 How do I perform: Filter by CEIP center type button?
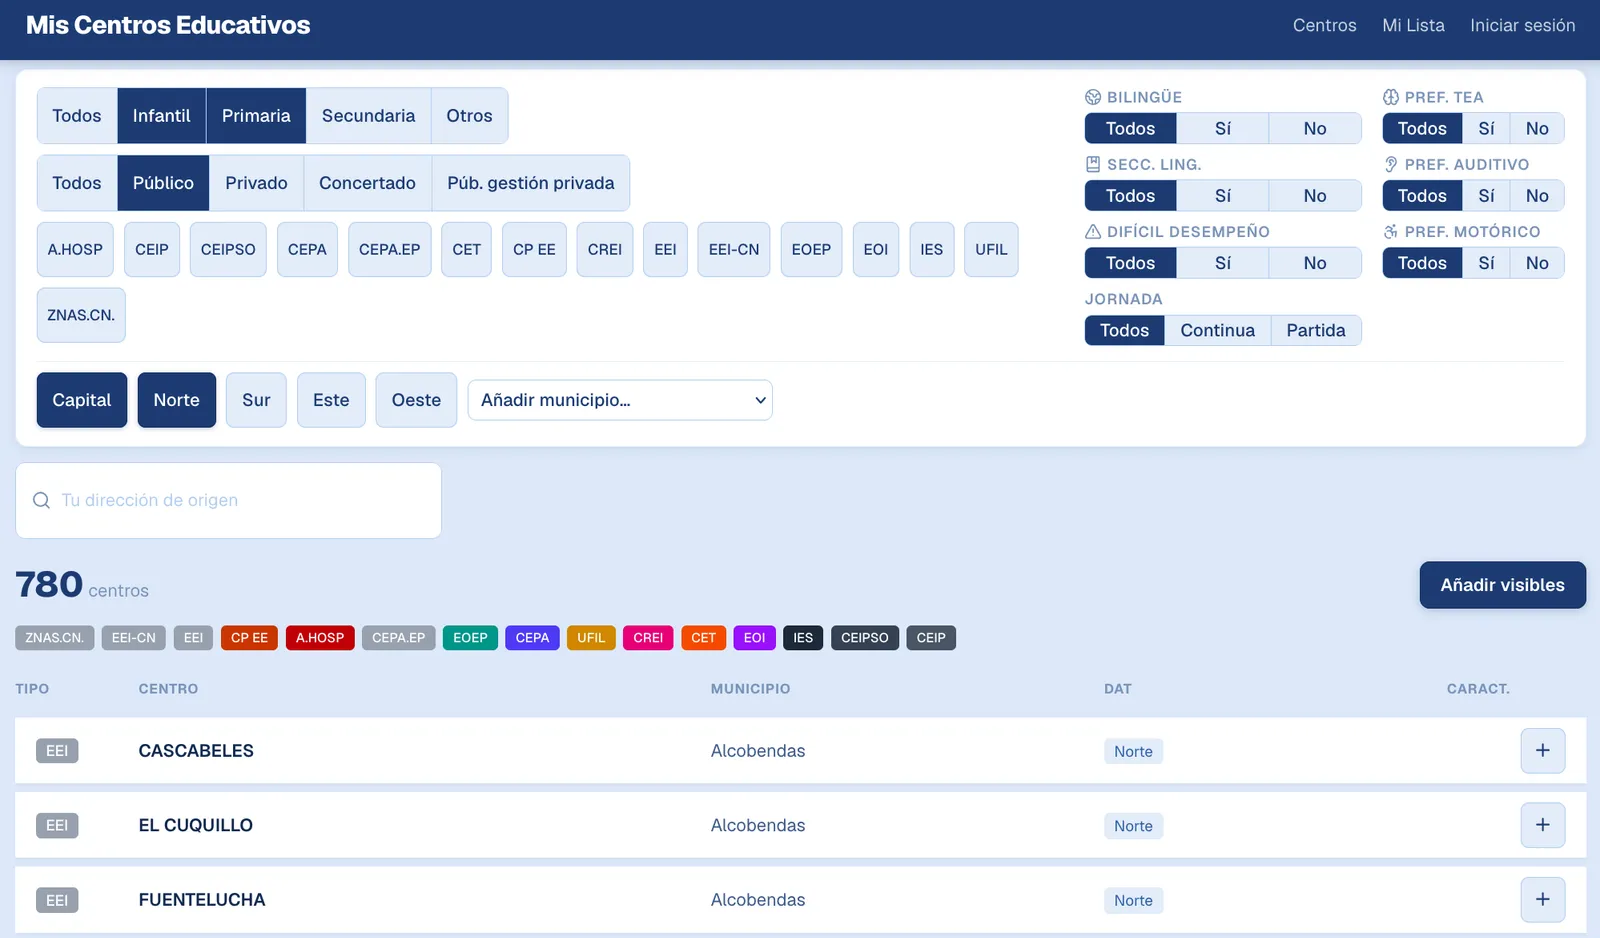[x=152, y=250]
